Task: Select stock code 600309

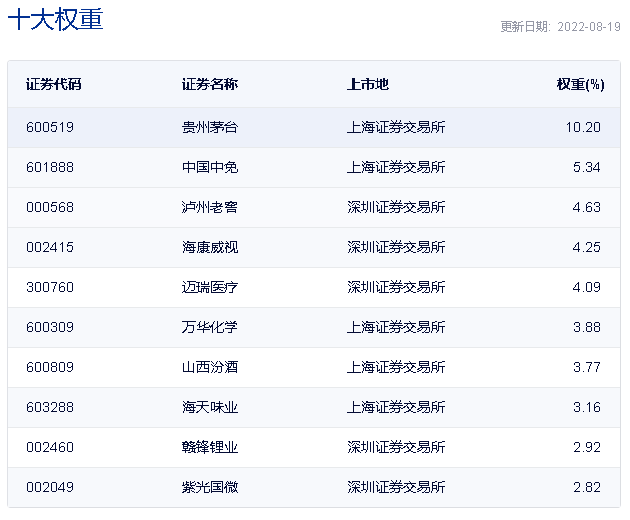Action: (50, 327)
